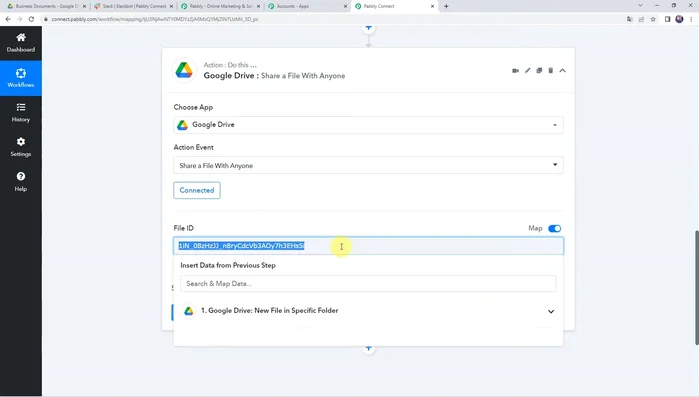The width and height of the screenshot is (699, 397).
Task: Click the Search & Map Data field
Action: [x=368, y=284]
